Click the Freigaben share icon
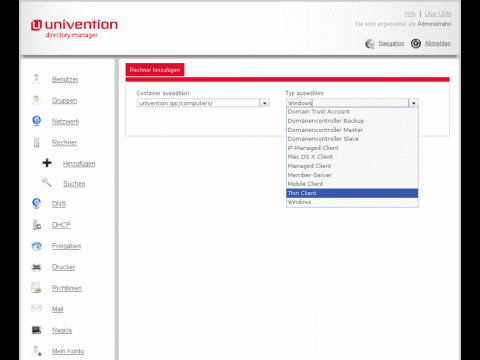The width and height of the screenshot is (480, 360). (x=36, y=246)
